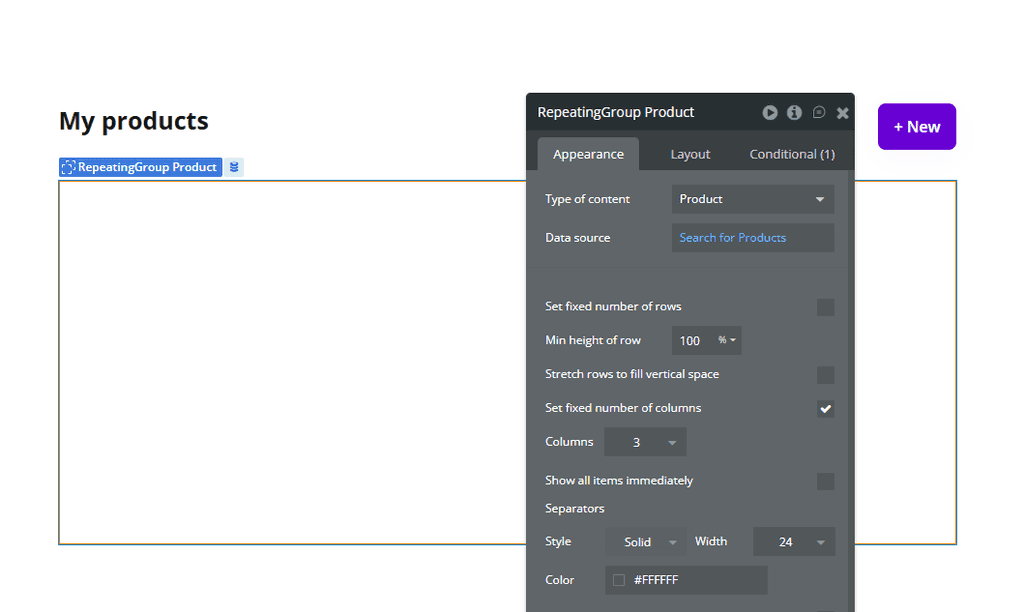Enable Set fixed number of rows checkbox
Viewport: 1024px width, 612px height.
click(825, 307)
